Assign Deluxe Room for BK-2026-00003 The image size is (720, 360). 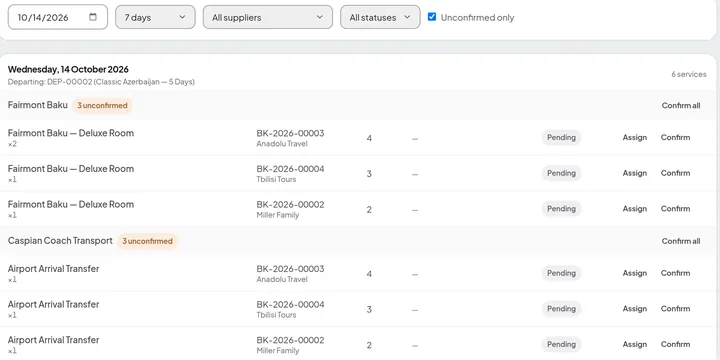click(x=635, y=137)
